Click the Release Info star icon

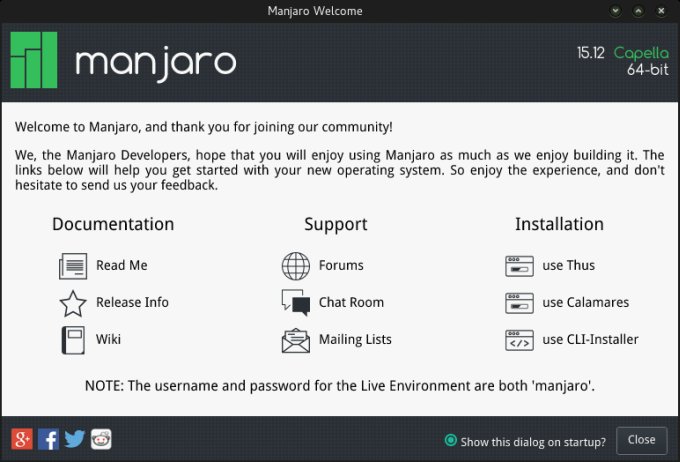pos(73,303)
